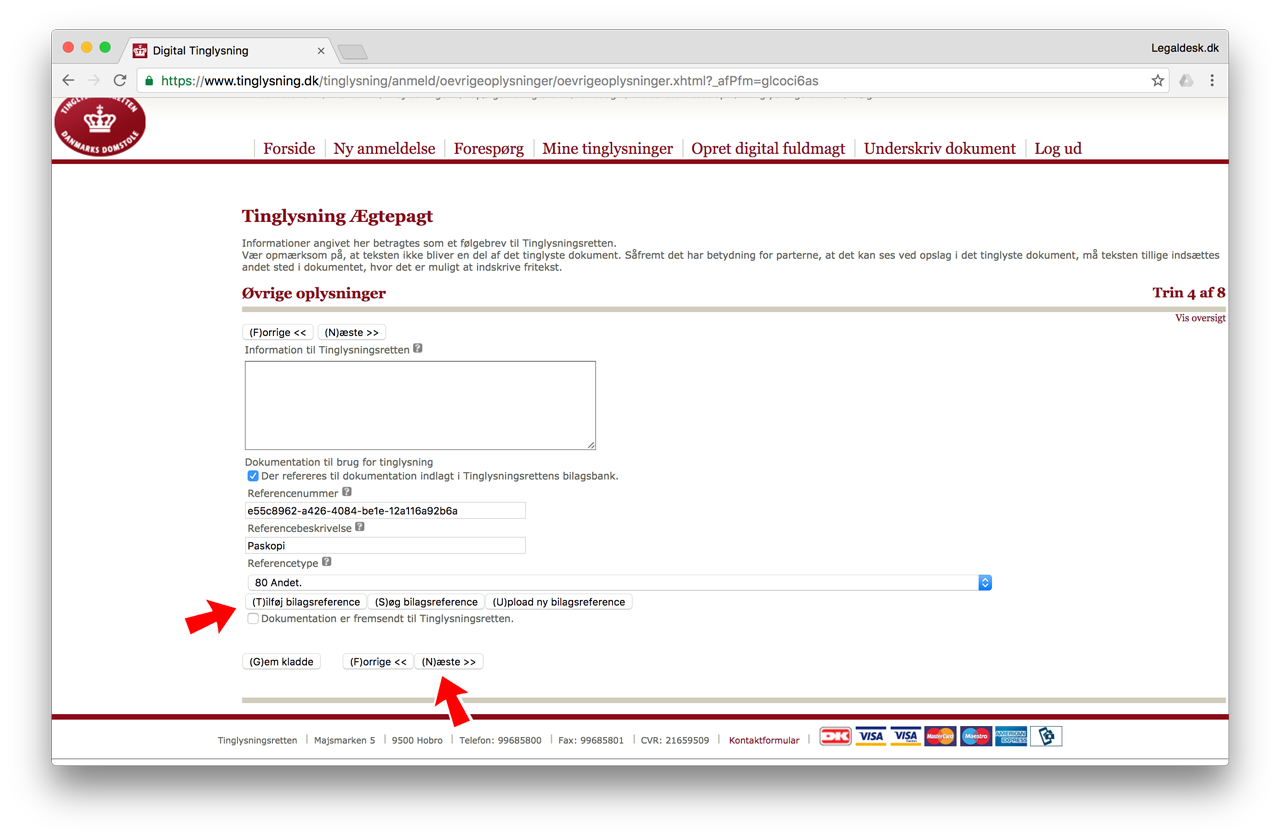Select Opret digital fuldmagt menu item

(768, 148)
